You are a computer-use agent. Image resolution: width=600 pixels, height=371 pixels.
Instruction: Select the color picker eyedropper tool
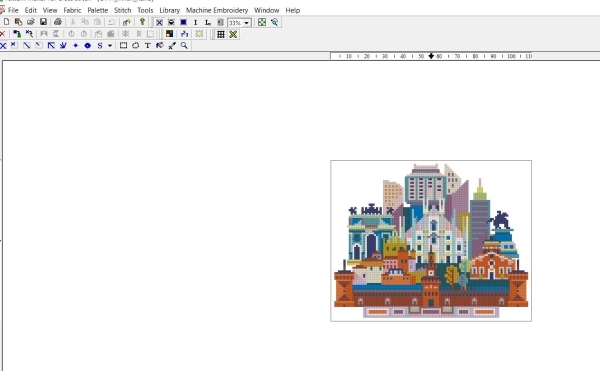click(x=172, y=46)
